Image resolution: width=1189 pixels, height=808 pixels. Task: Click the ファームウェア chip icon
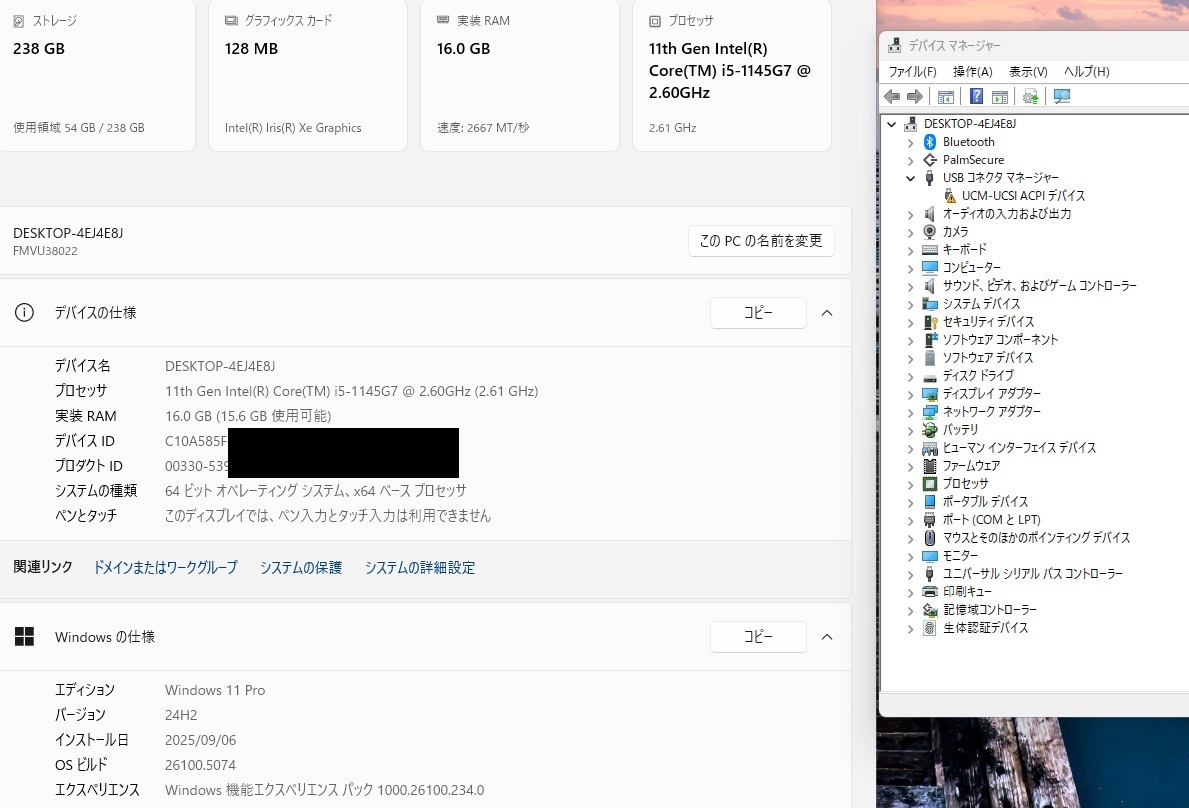[930, 466]
